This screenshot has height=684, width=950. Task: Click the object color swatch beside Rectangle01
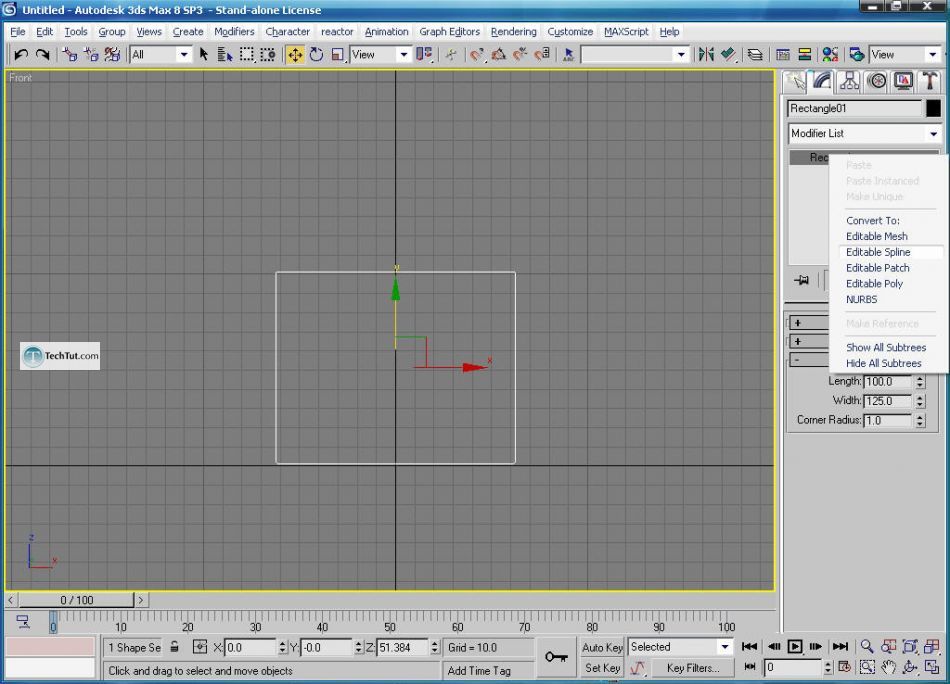point(933,108)
